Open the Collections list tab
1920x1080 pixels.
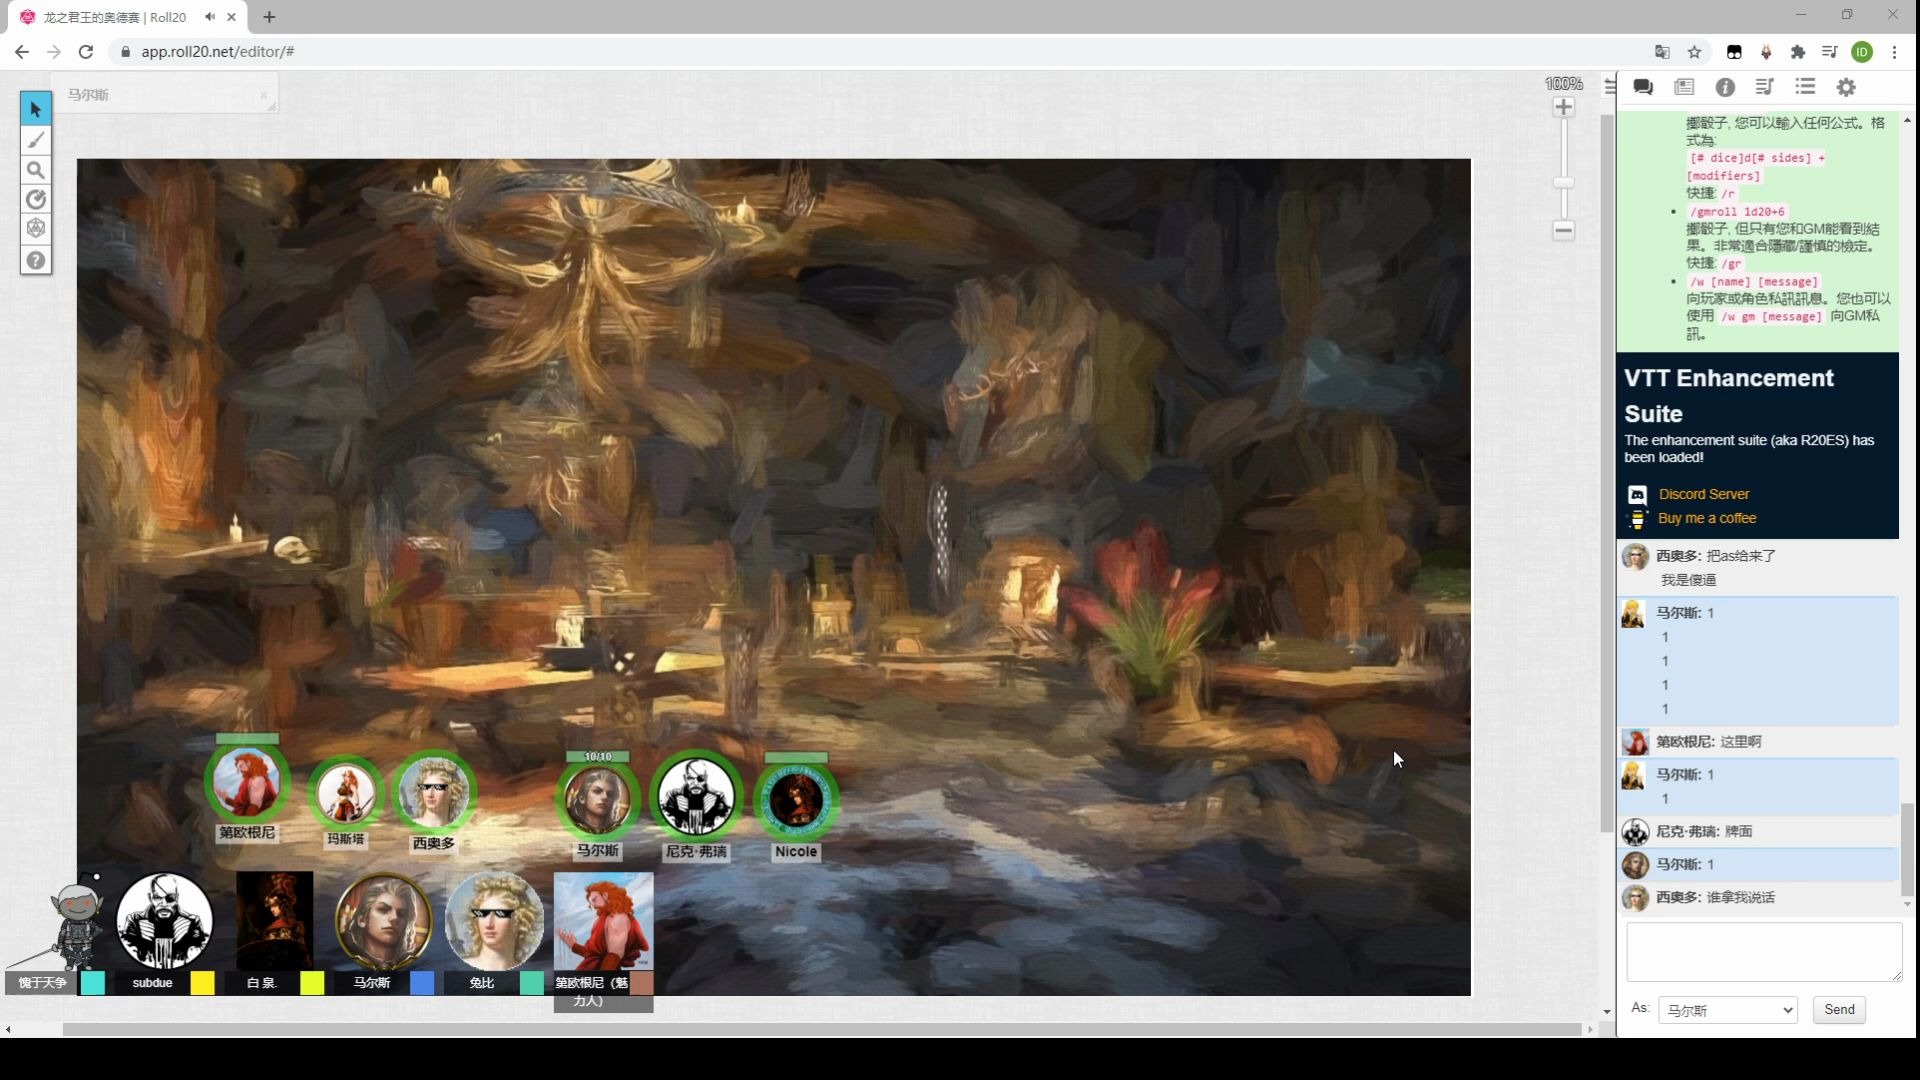[x=1805, y=87]
